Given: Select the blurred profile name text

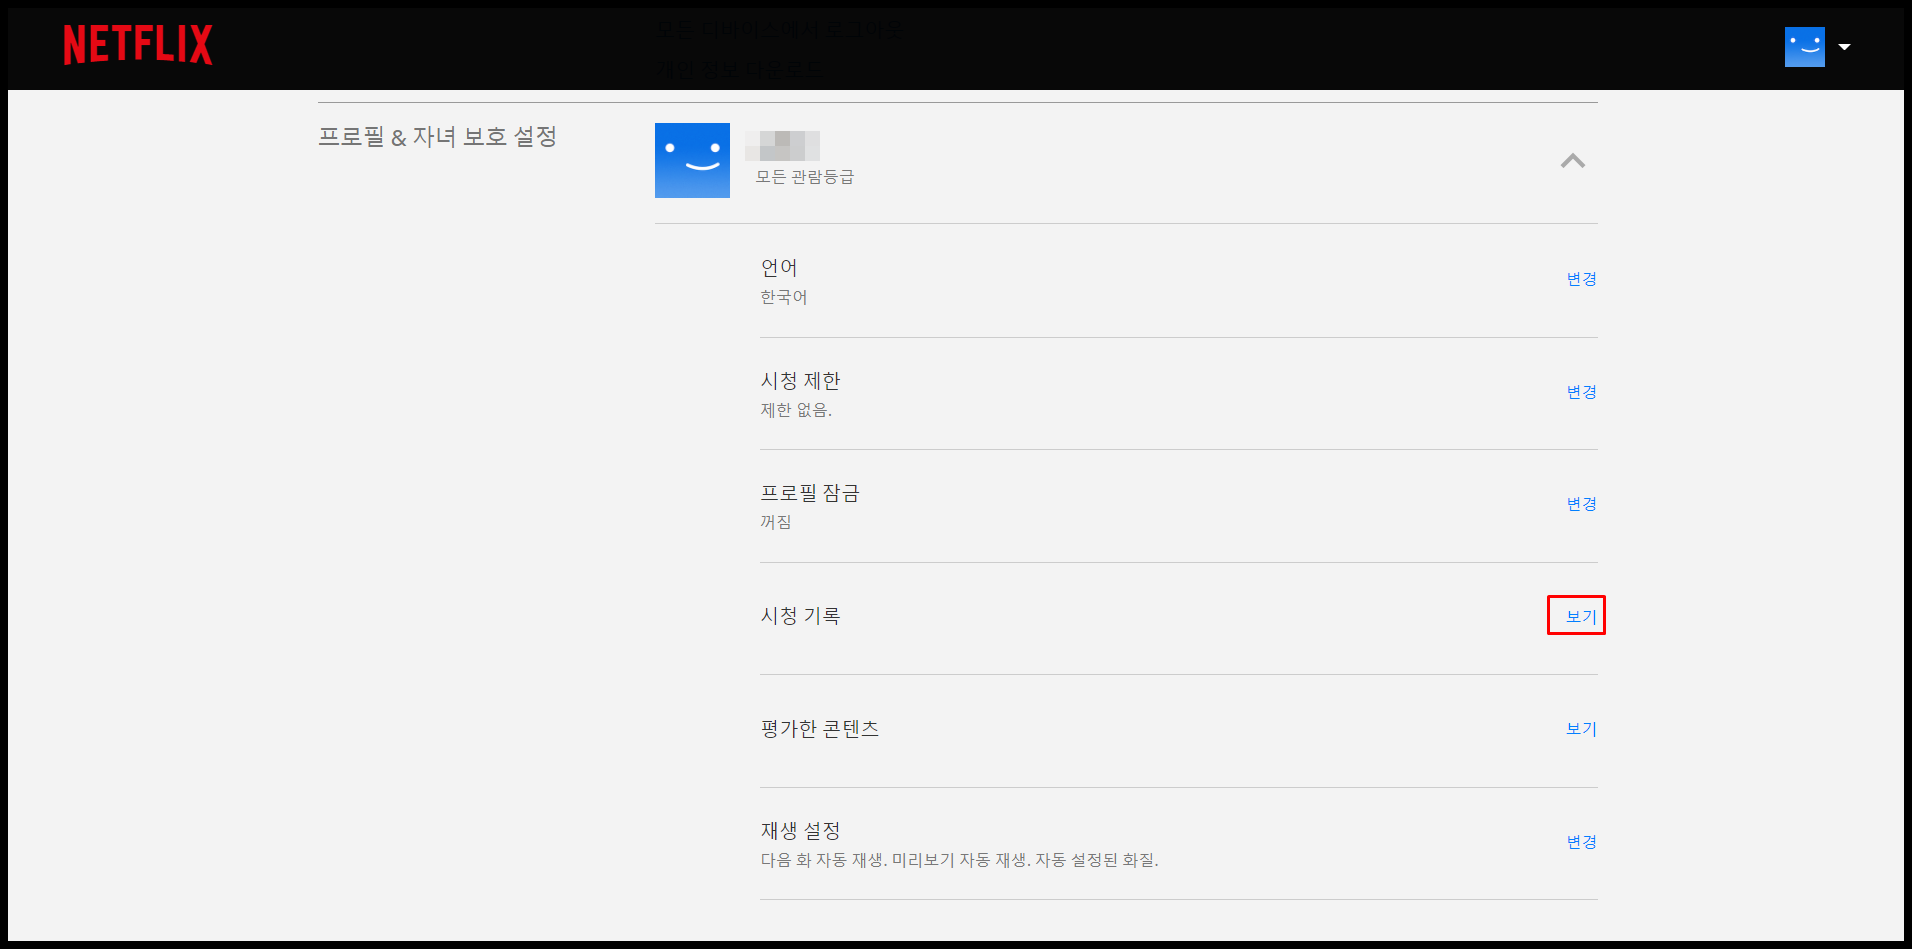Looking at the screenshot, I should click(783, 146).
